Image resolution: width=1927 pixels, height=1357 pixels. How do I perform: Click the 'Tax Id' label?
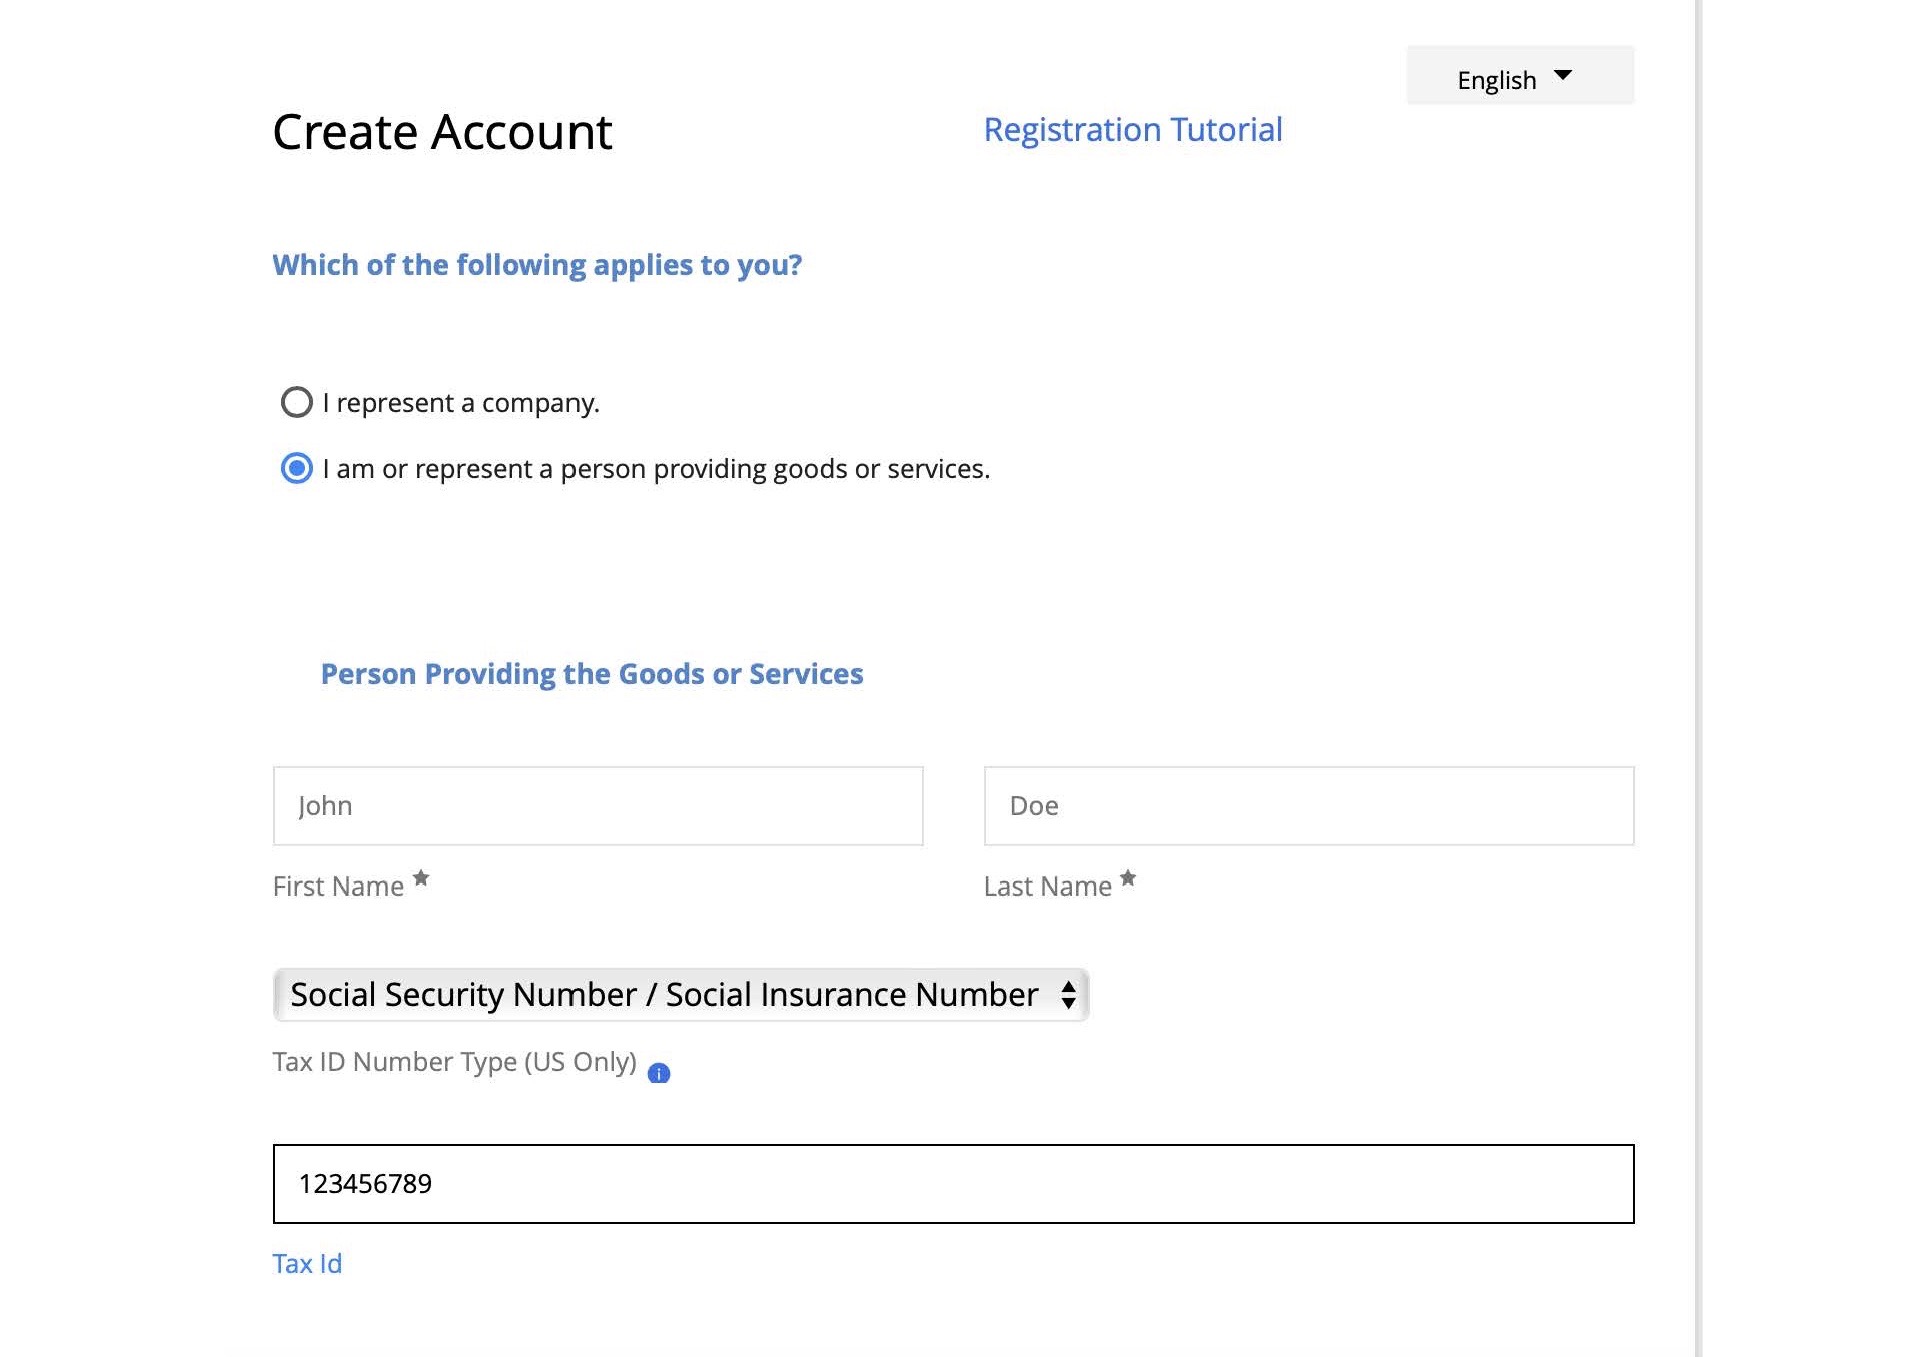coord(307,1264)
